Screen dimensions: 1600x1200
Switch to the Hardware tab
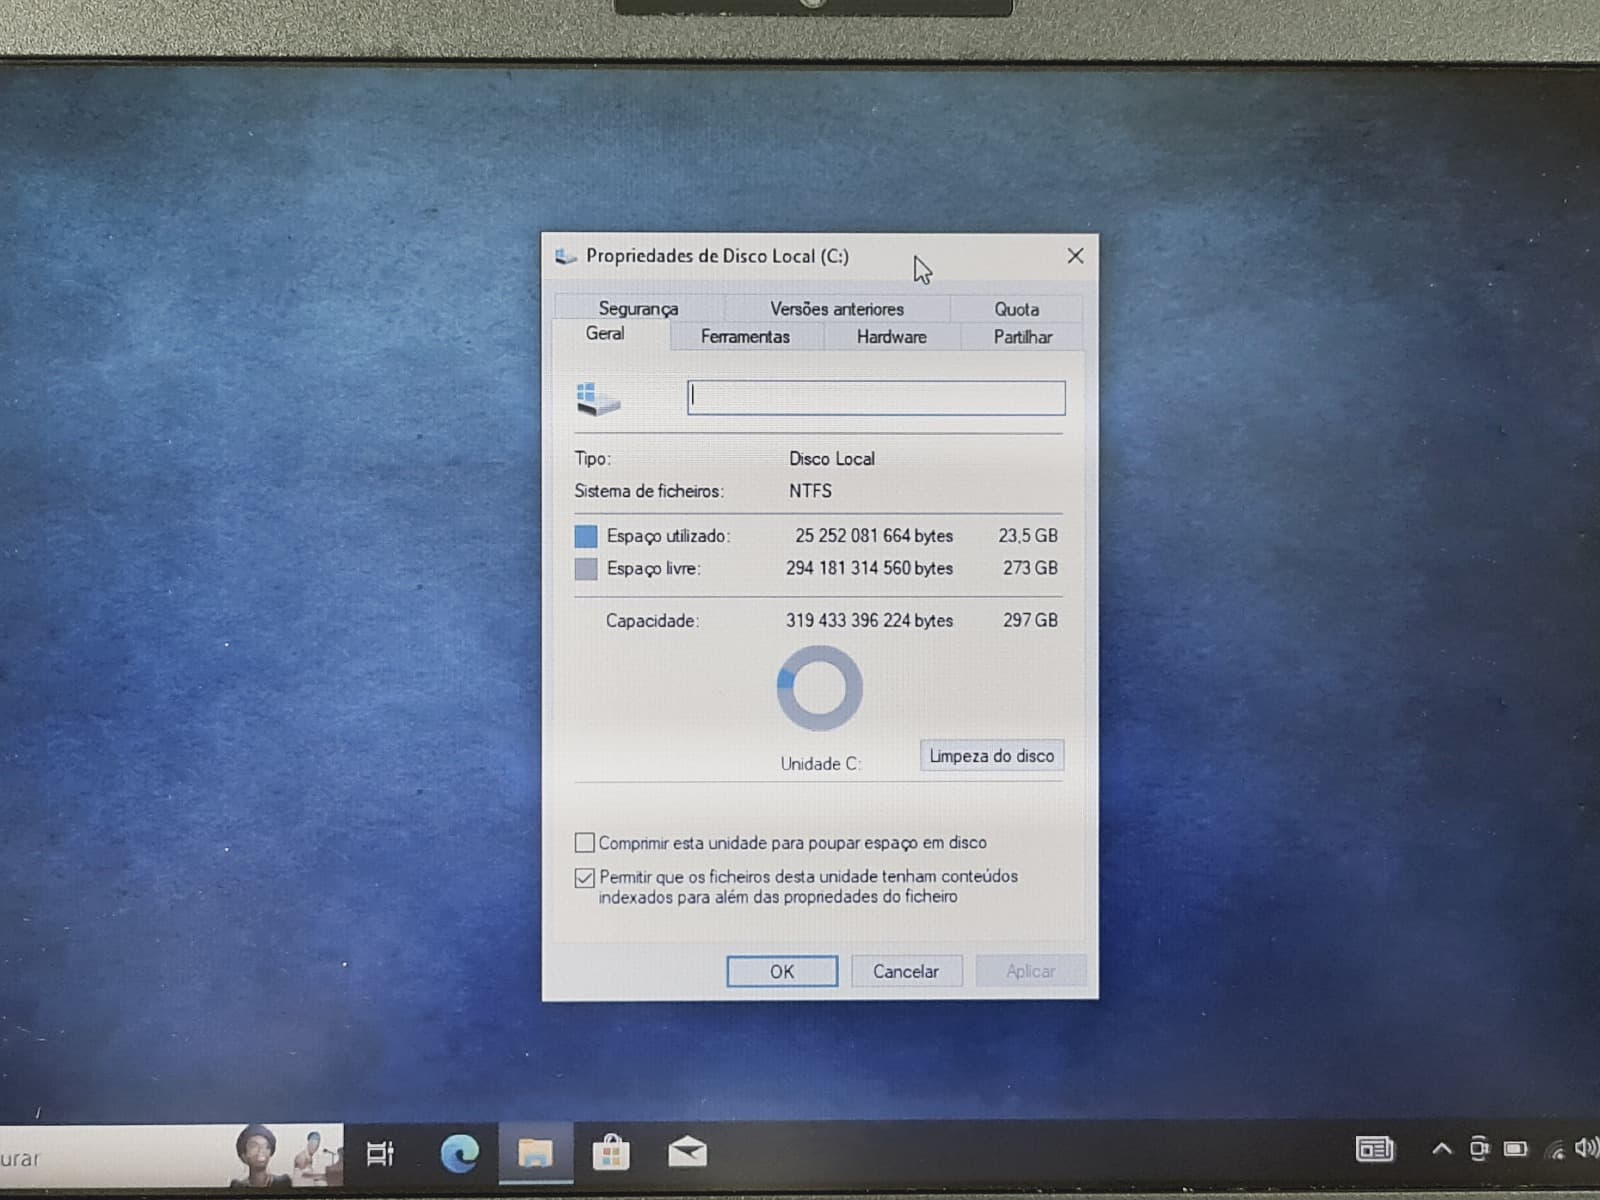pos(891,337)
